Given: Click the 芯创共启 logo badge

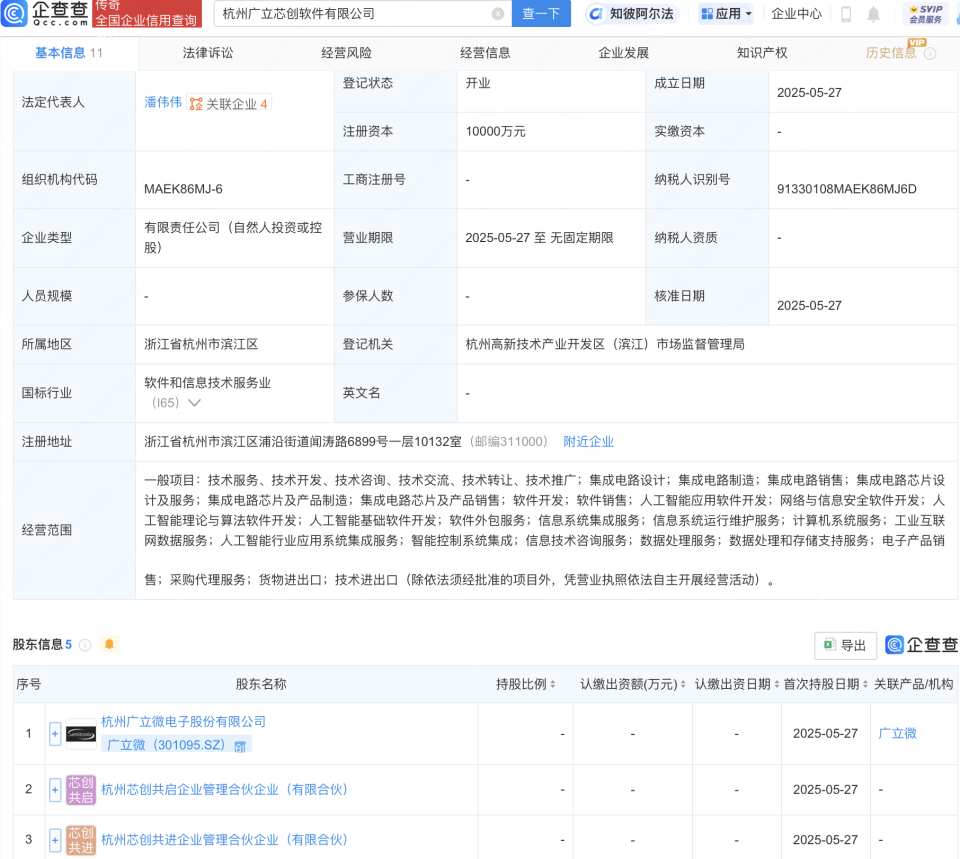Looking at the screenshot, I should pyautogui.click(x=81, y=789).
